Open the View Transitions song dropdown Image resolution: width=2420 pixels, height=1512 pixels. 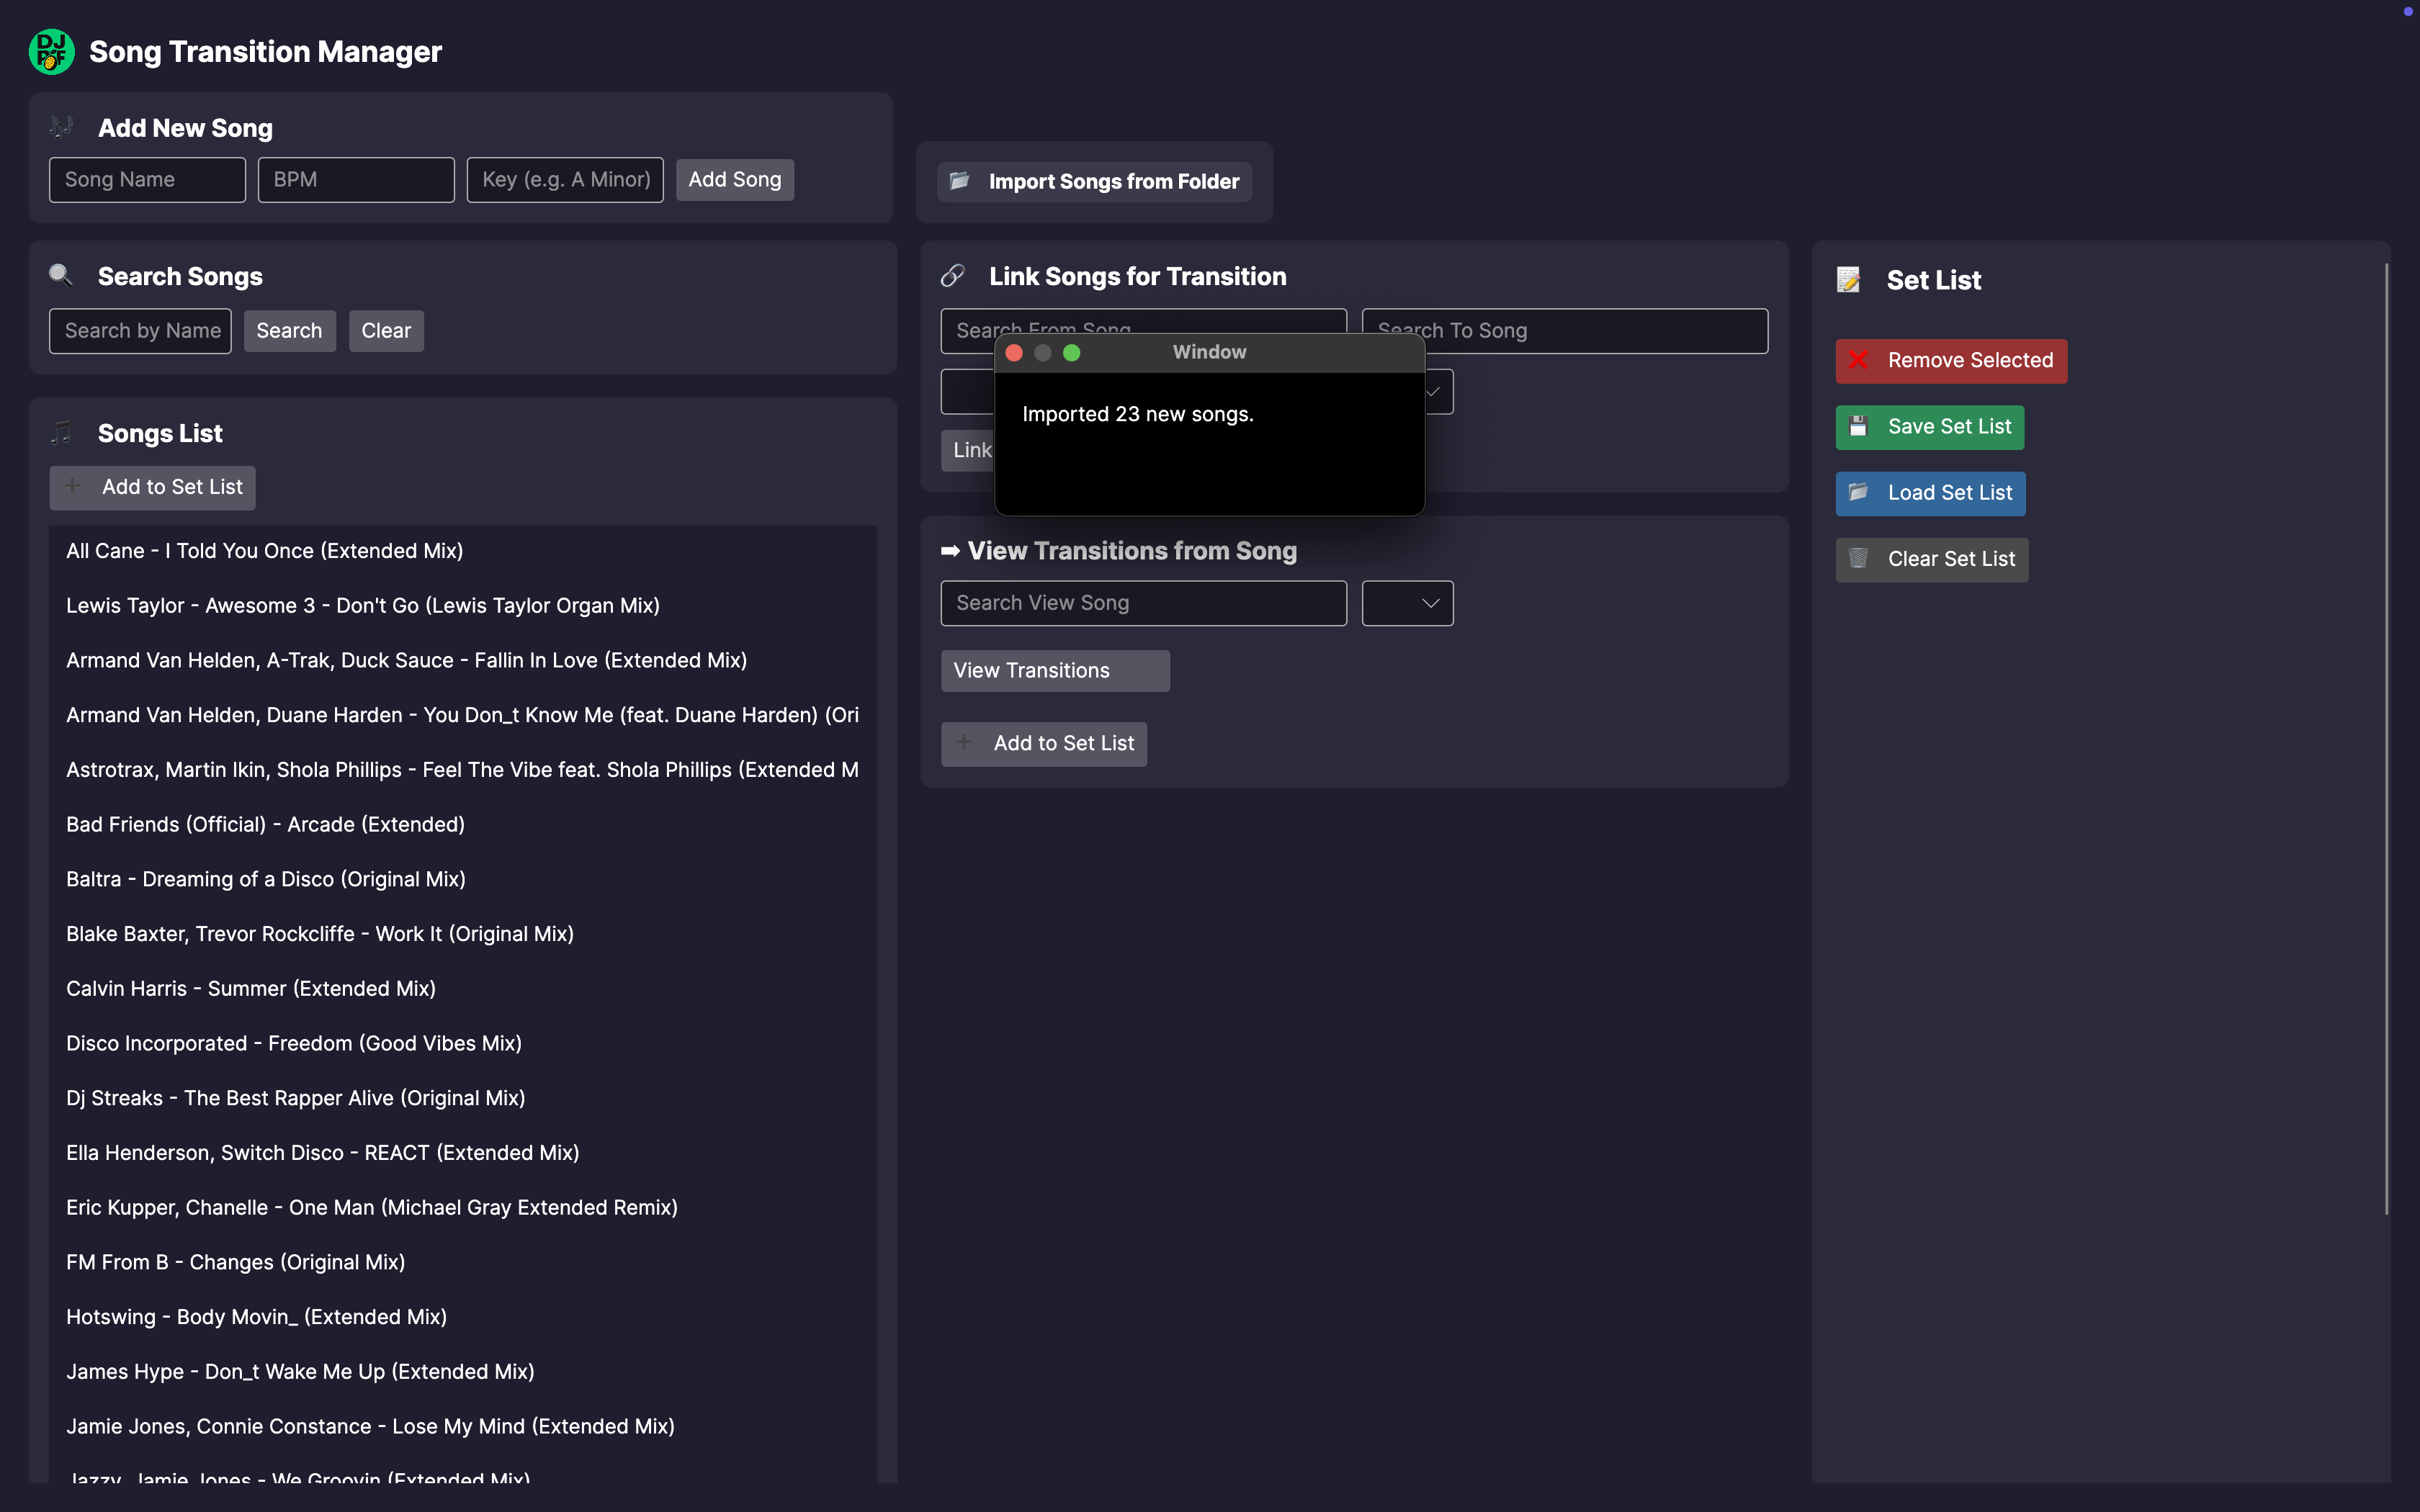(x=1407, y=603)
